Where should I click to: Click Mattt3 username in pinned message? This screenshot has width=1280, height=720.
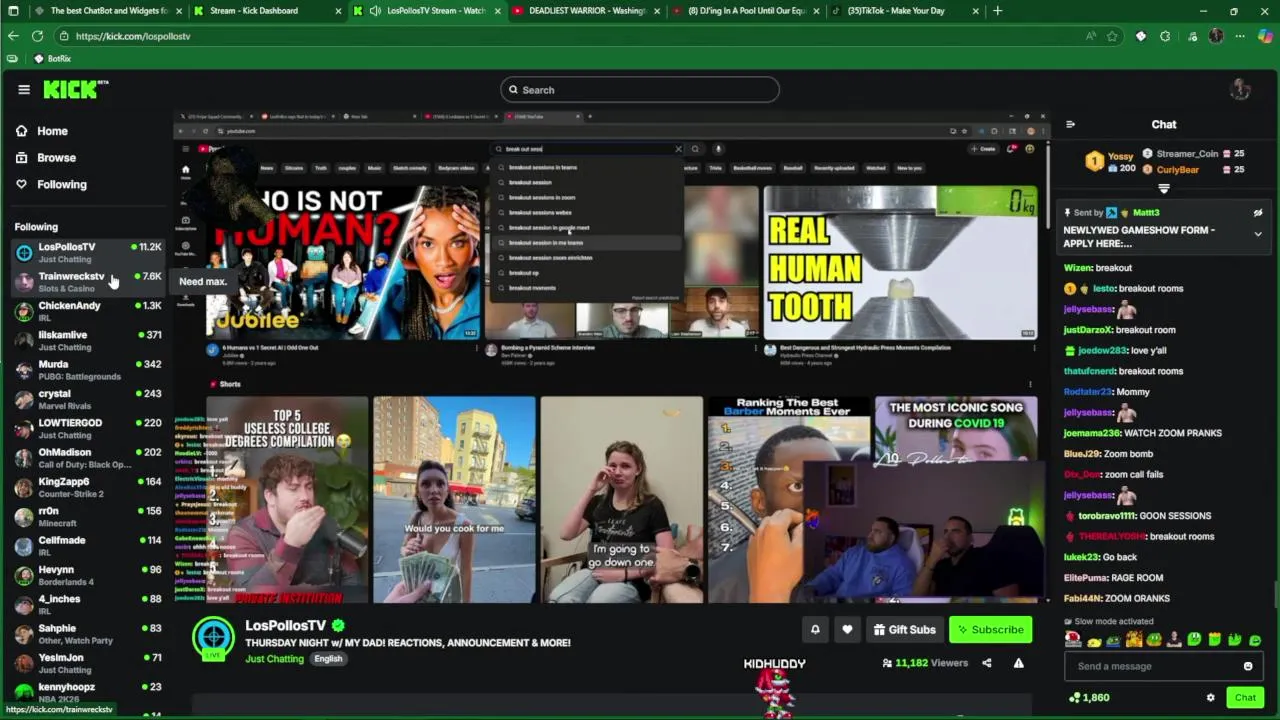1146,213
